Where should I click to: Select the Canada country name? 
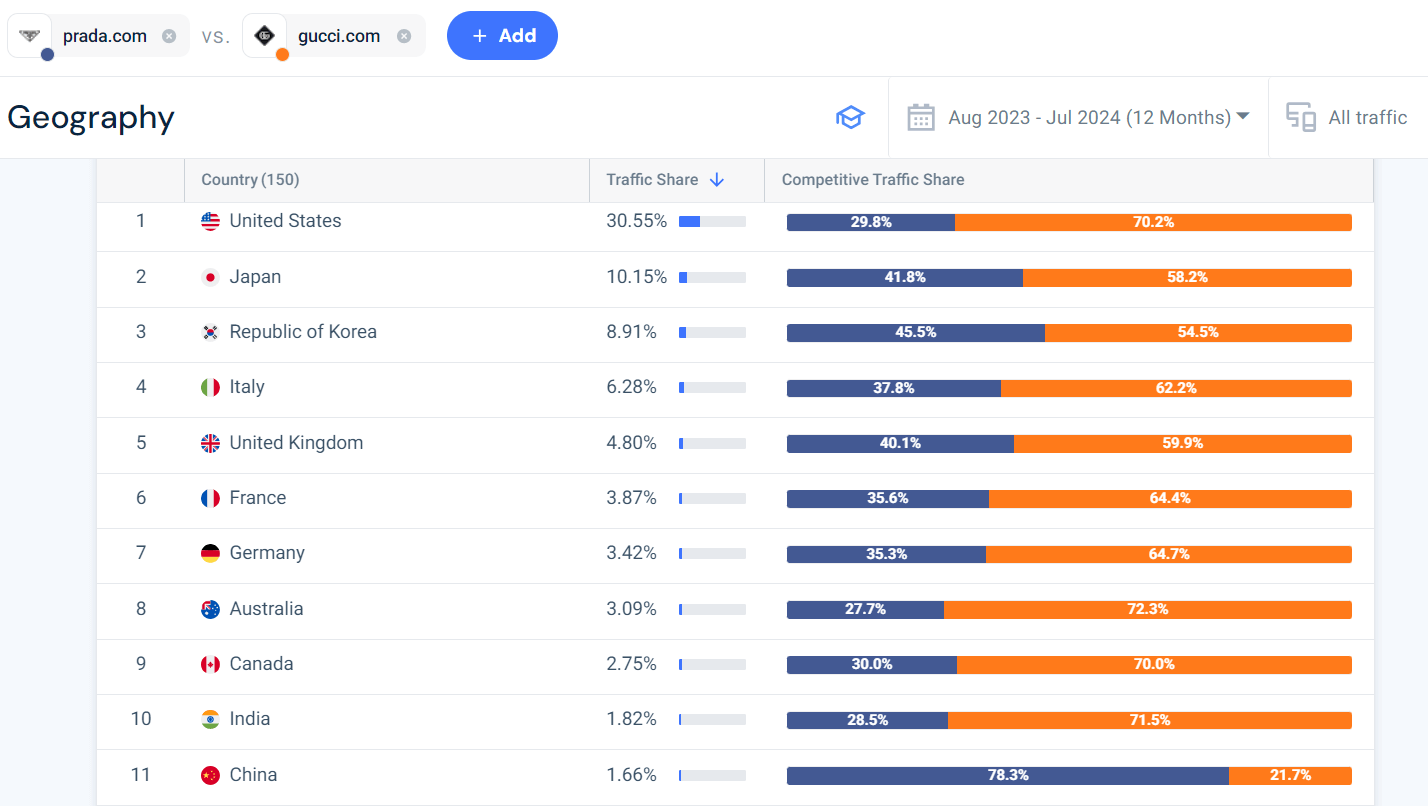coord(261,664)
